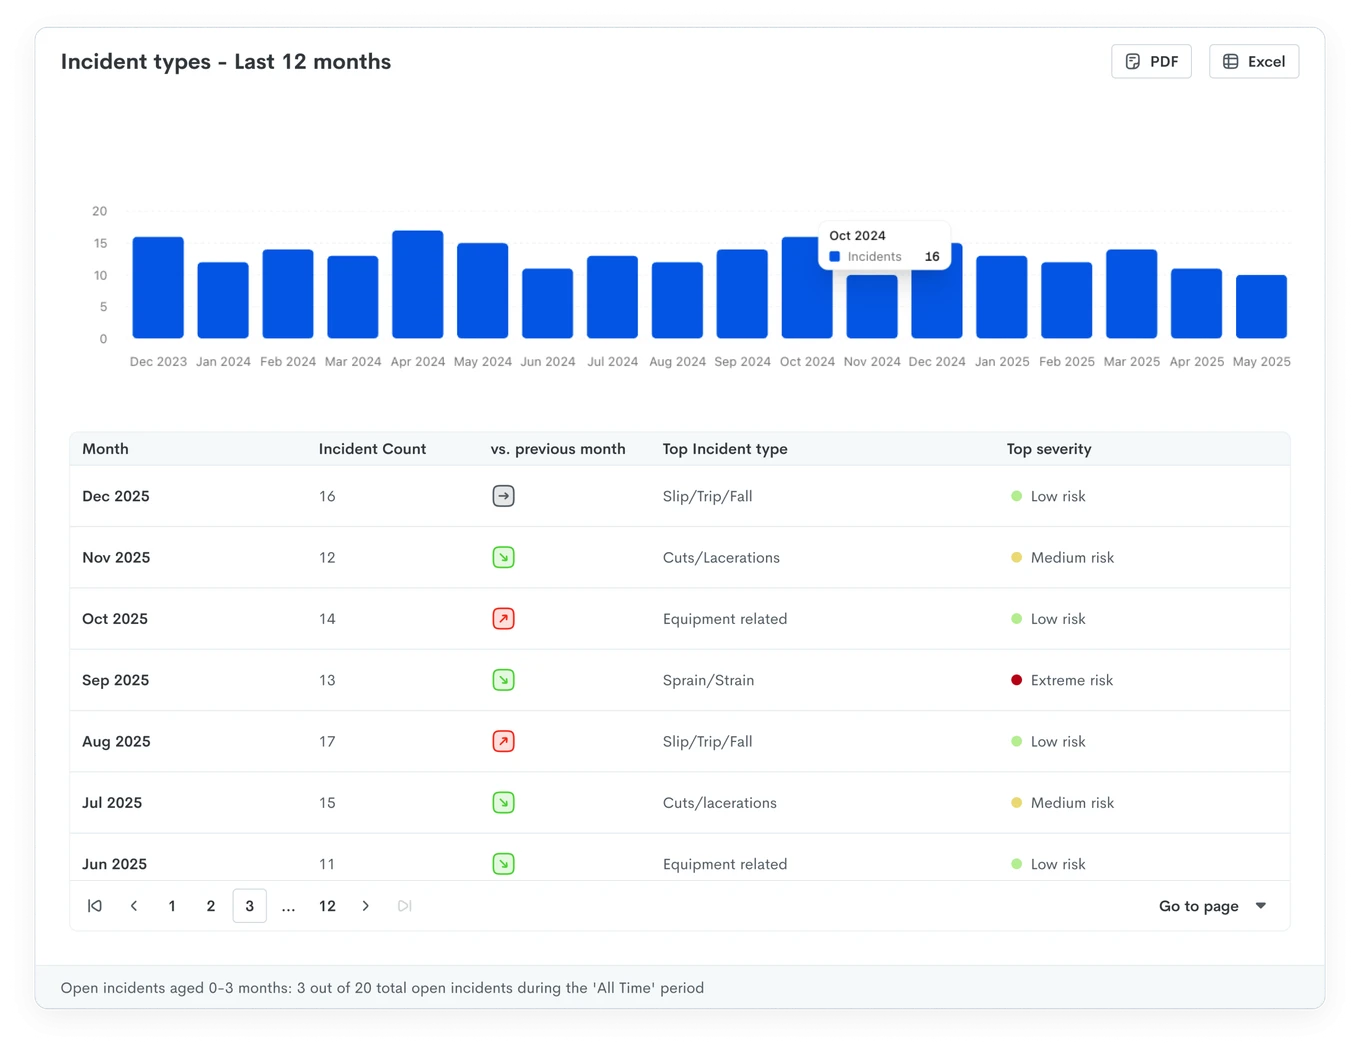Click the Nov 2025 downward trend icon
Viewport: 1360px width, 1051px height.
point(504,557)
